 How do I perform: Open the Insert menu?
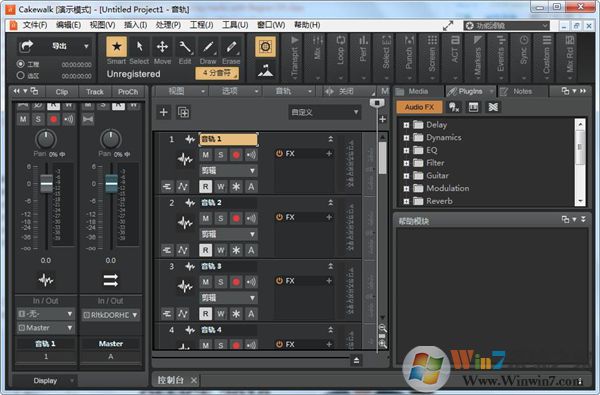tap(135, 25)
